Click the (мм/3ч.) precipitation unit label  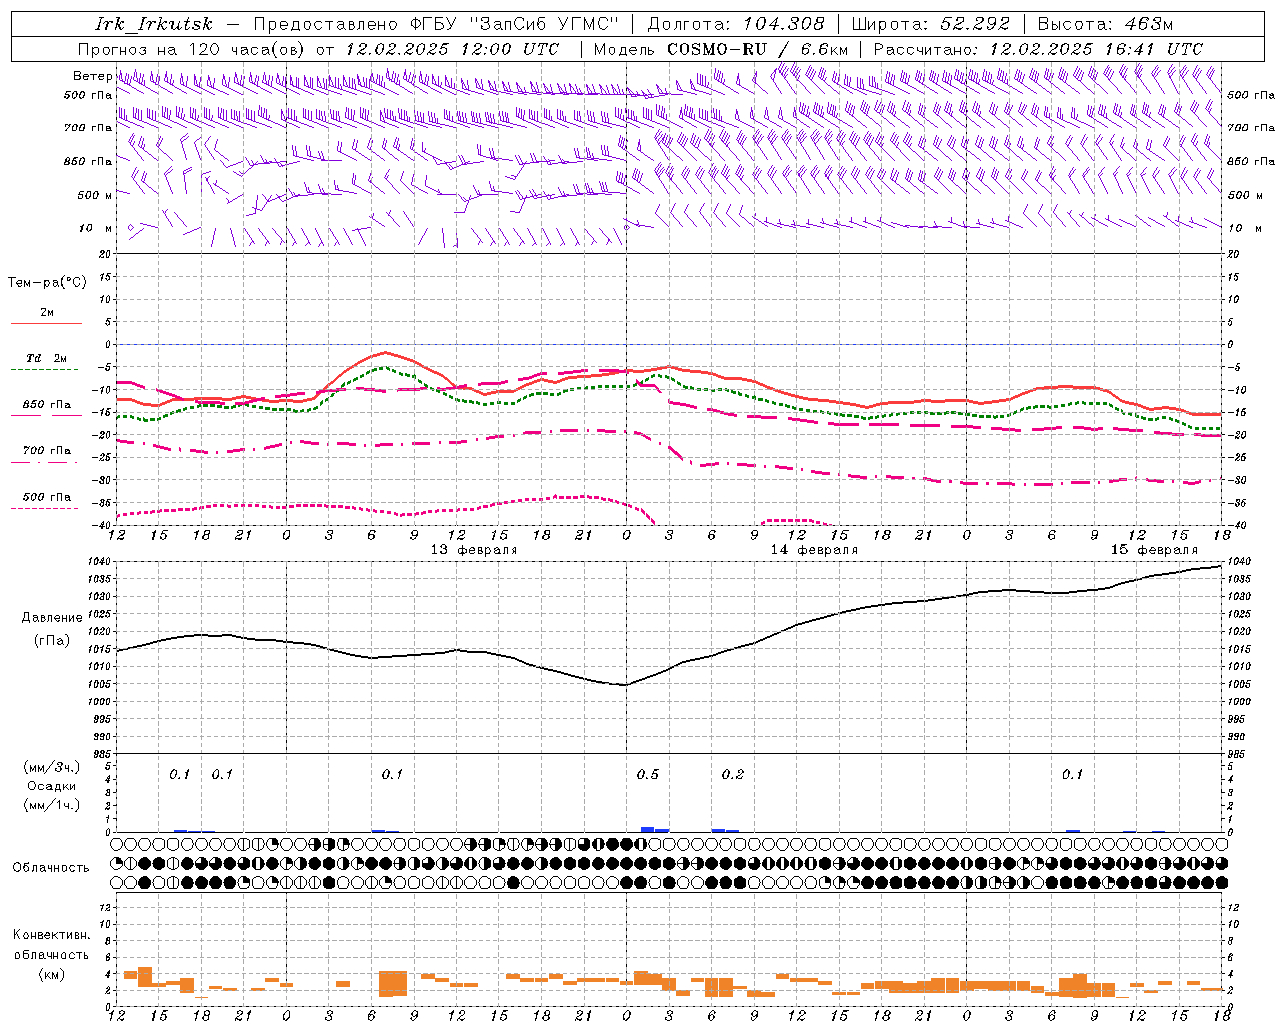[x=52, y=767]
